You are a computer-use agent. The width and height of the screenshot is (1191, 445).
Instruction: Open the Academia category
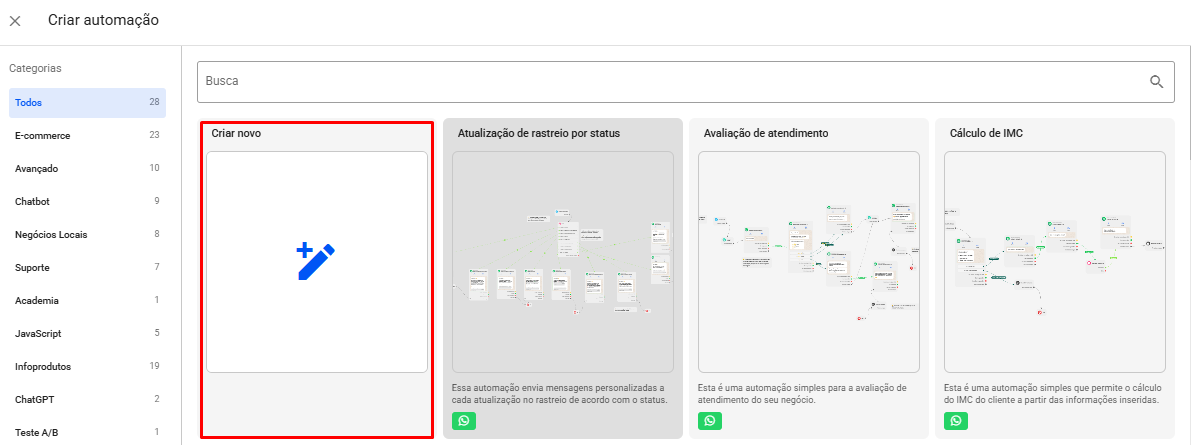87,301
